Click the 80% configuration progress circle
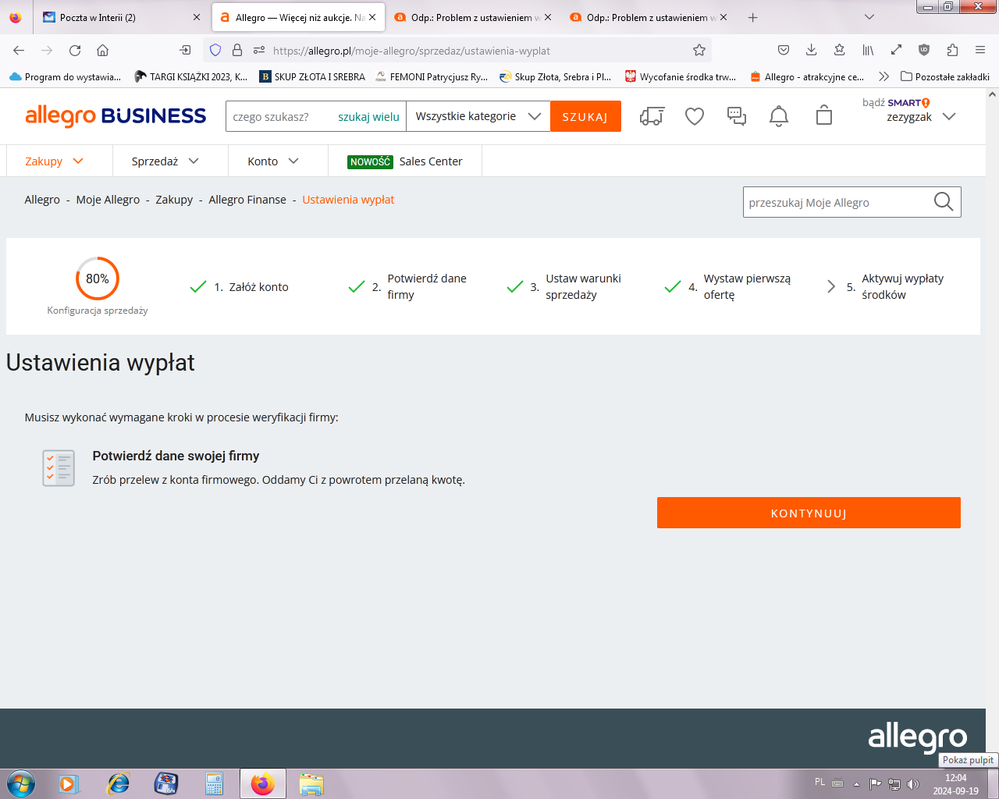The height and width of the screenshot is (799, 999). tap(97, 278)
